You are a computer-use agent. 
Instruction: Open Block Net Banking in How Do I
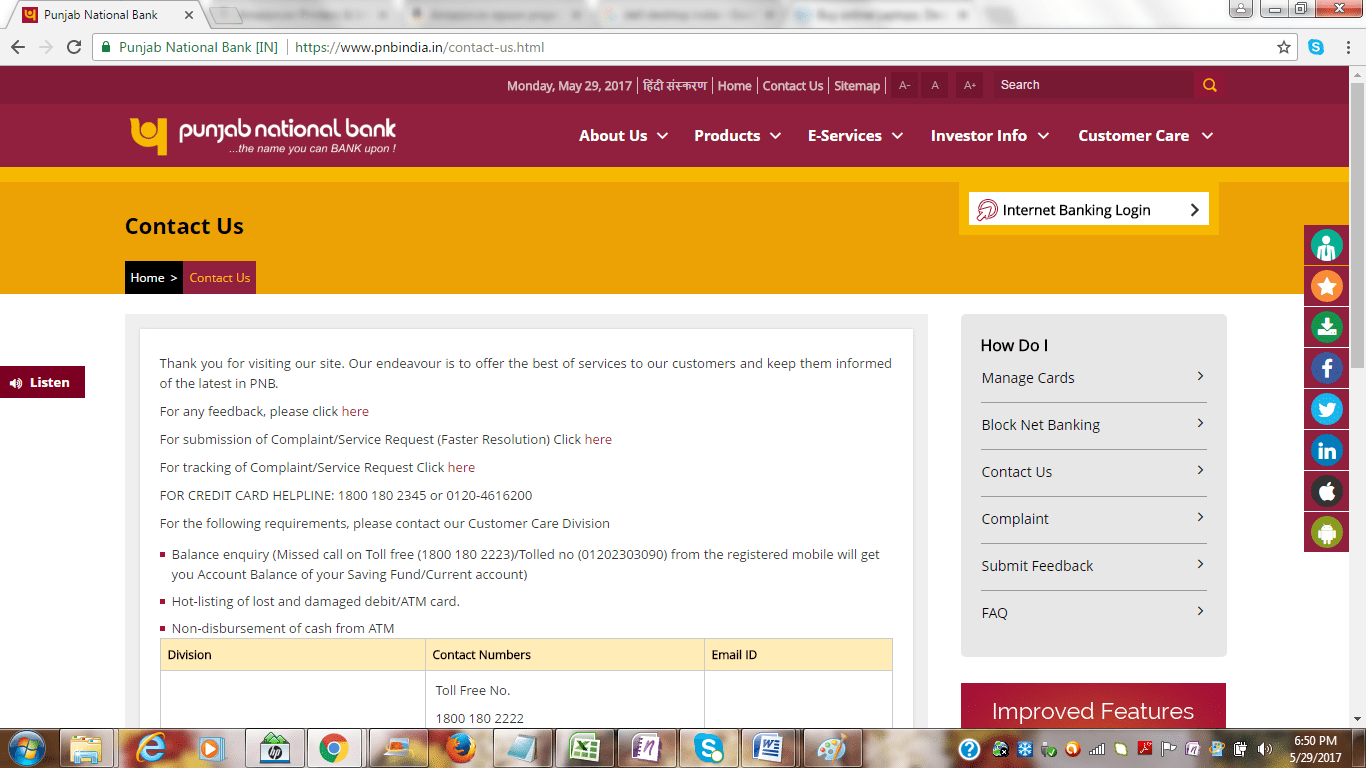1093,425
